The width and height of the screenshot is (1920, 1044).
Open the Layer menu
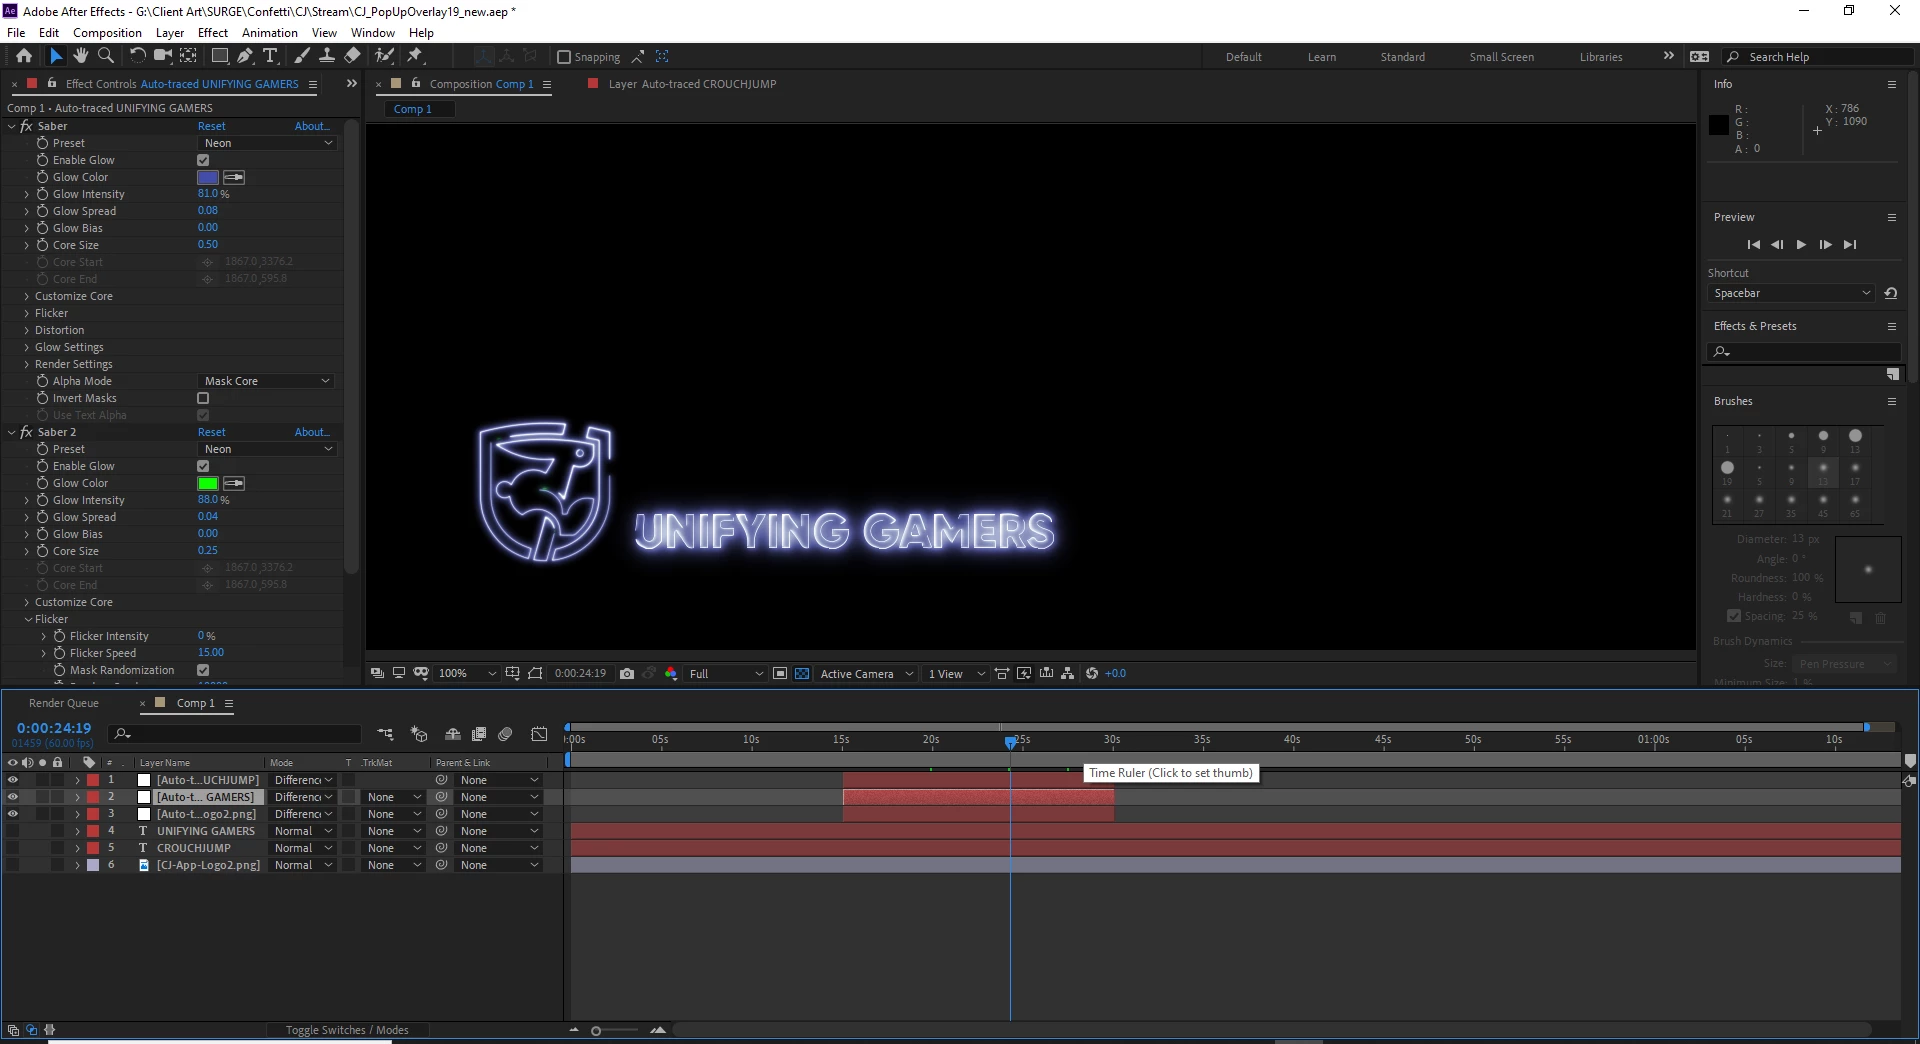click(x=170, y=32)
